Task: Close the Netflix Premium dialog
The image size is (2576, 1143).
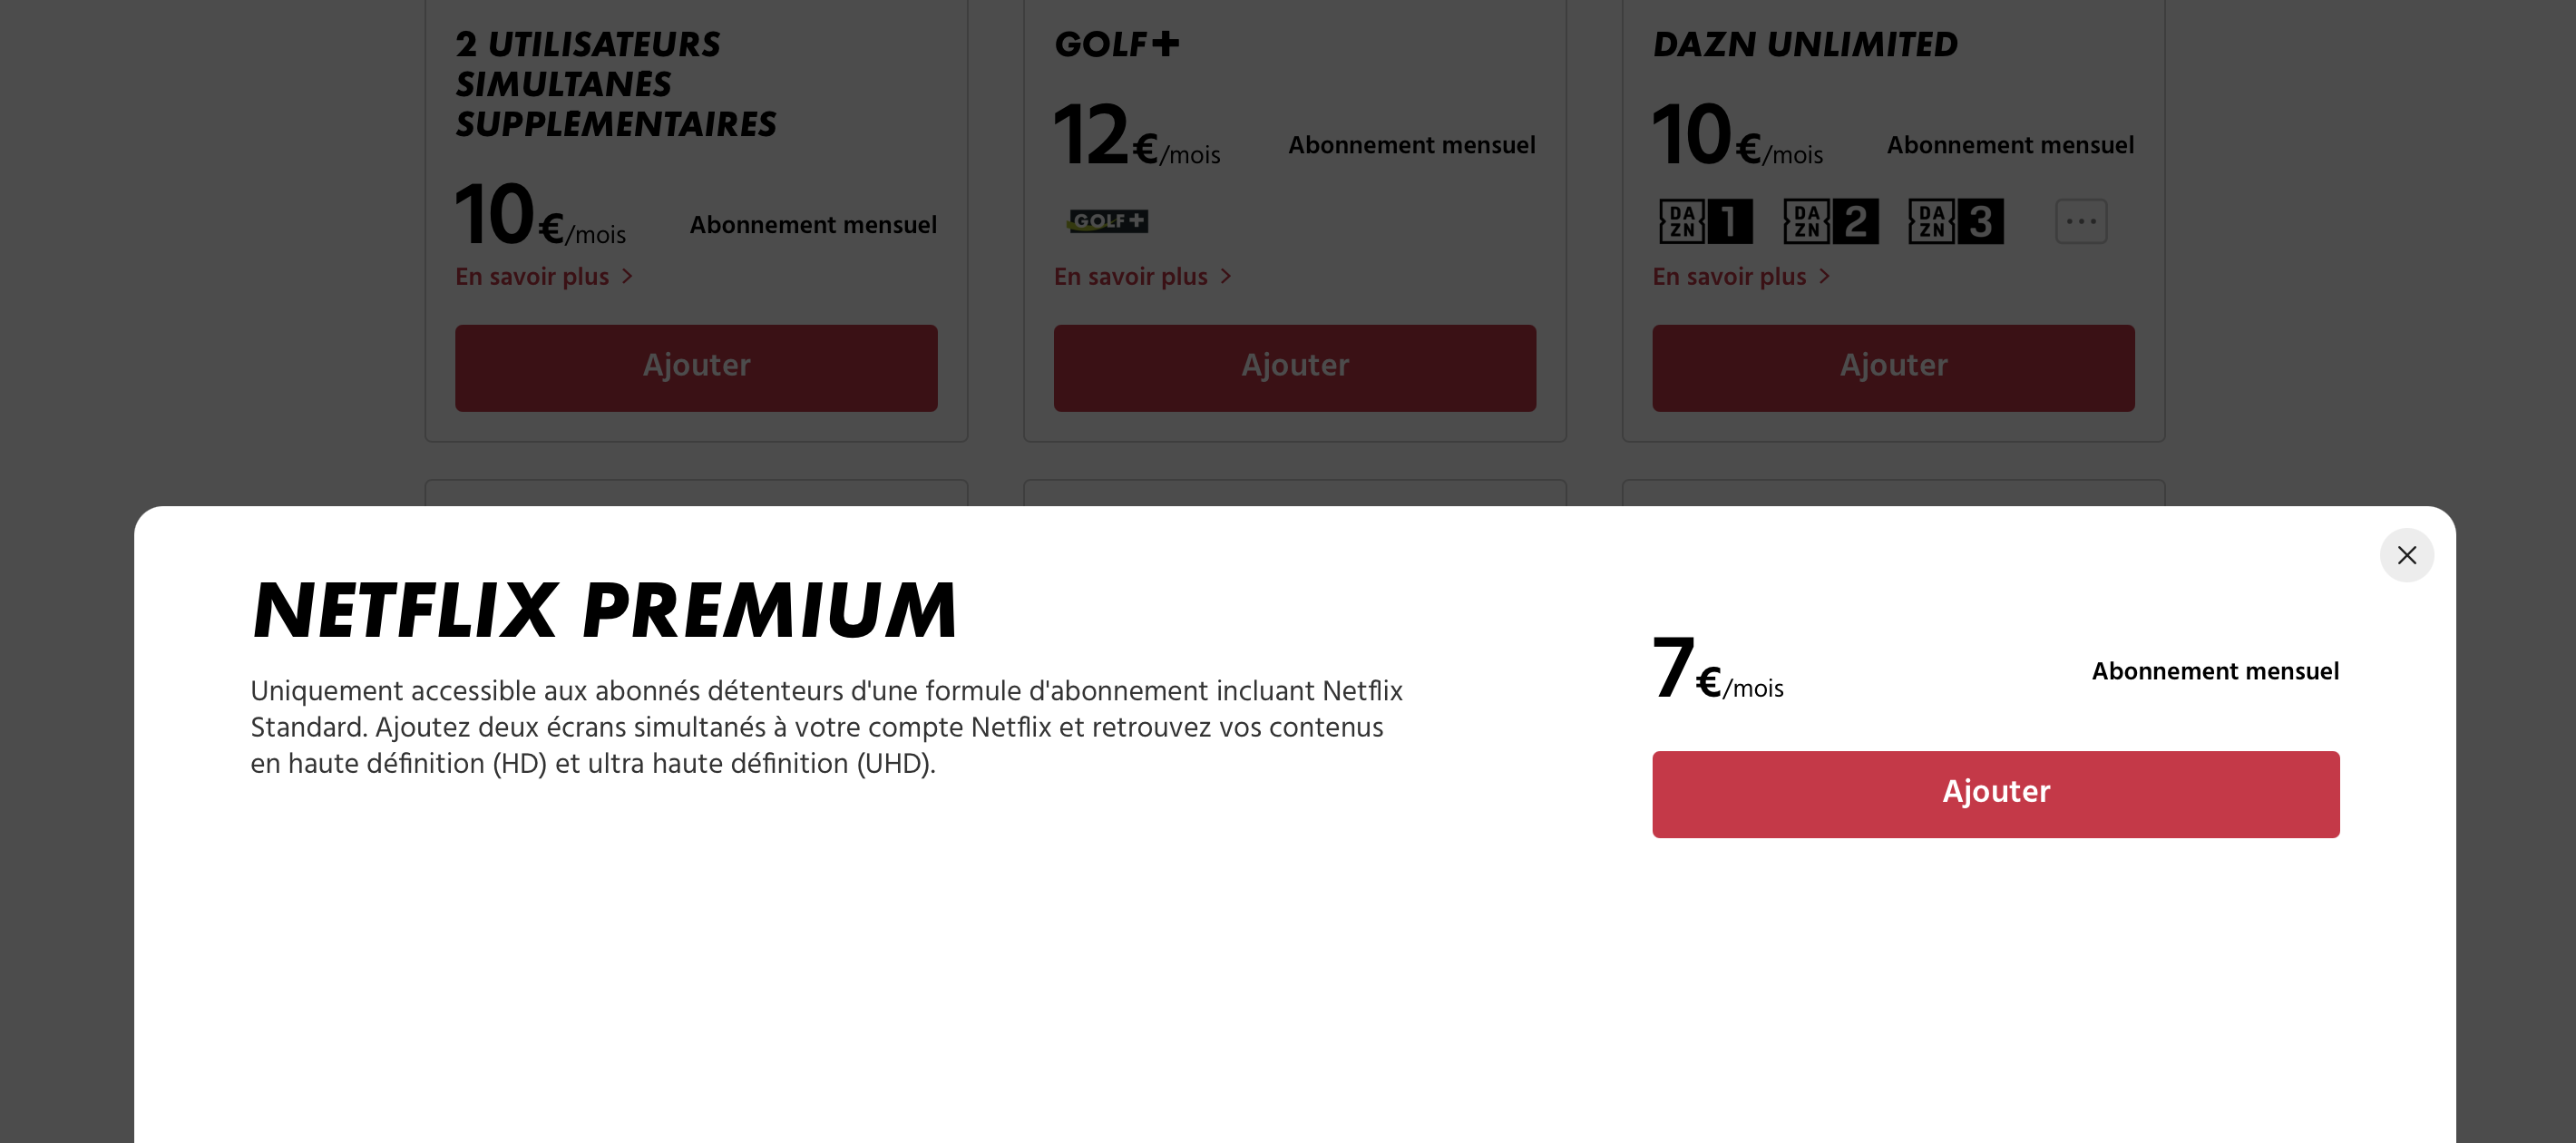Action: 2406,555
